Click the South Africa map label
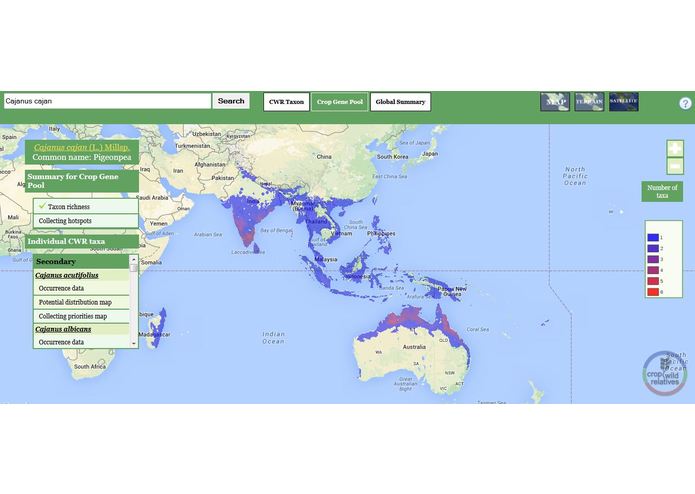Image resolution: width=695 pixels, height=494 pixels. [x=90, y=366]
